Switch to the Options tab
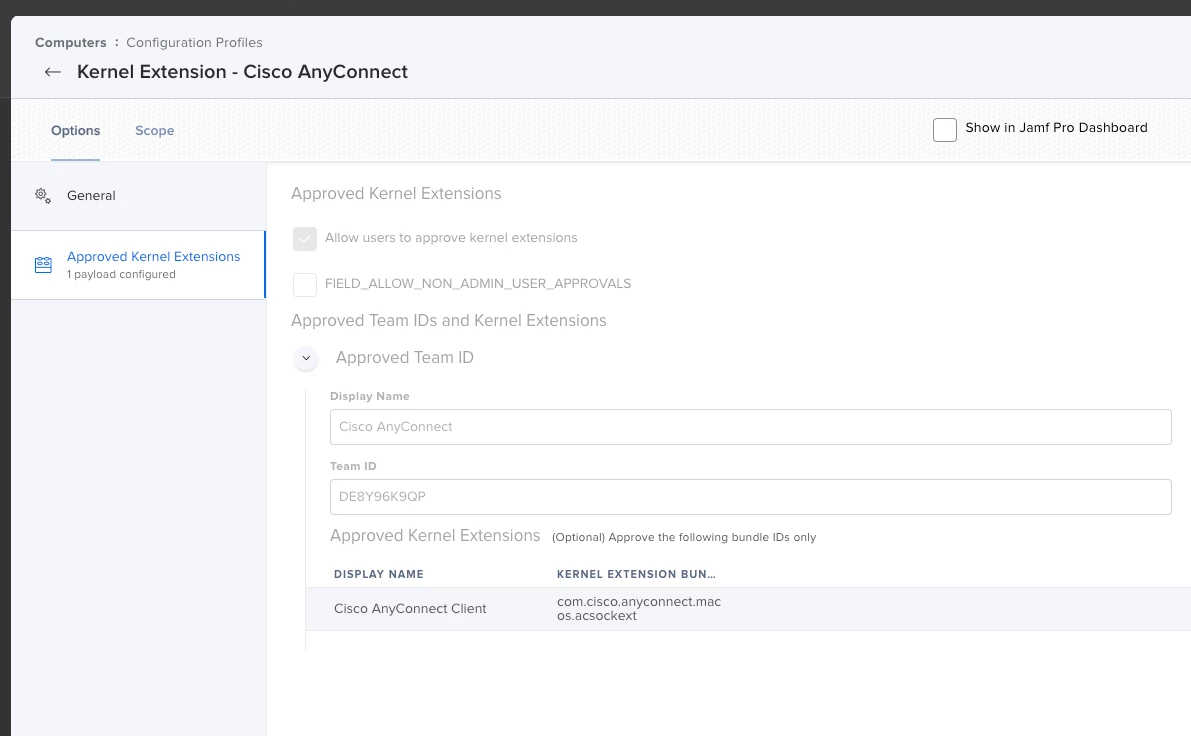This screenshot has height=736, width=1191. (75, 131)
